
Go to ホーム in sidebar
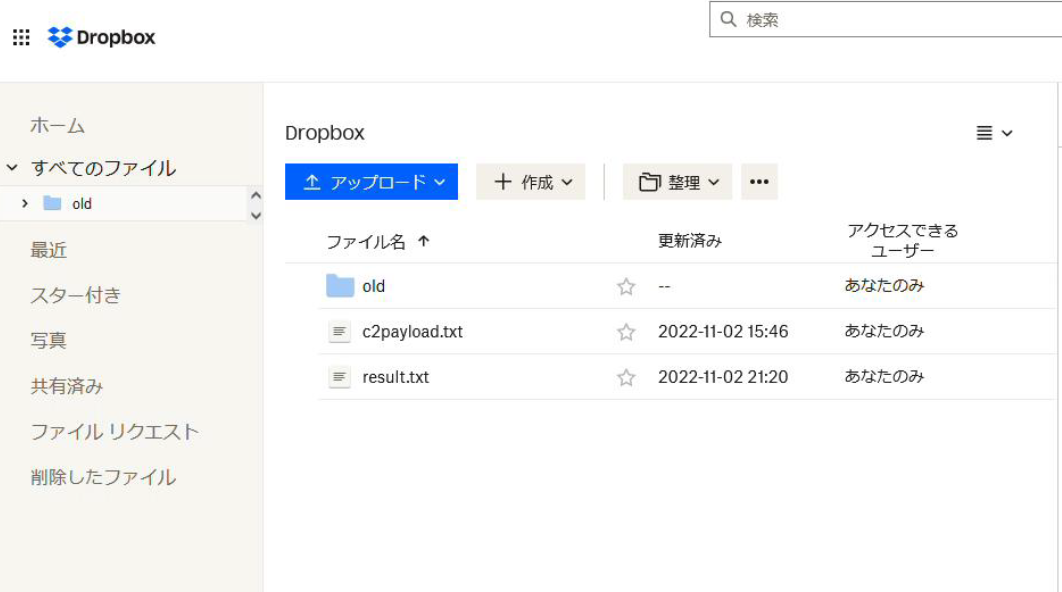click(x=58, y=126)
